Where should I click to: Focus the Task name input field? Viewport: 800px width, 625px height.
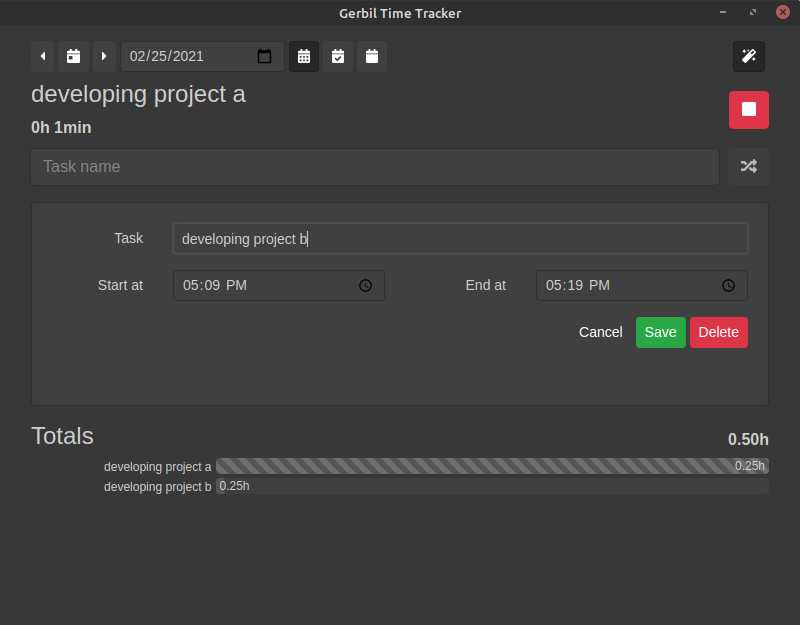tap(375, 167)
